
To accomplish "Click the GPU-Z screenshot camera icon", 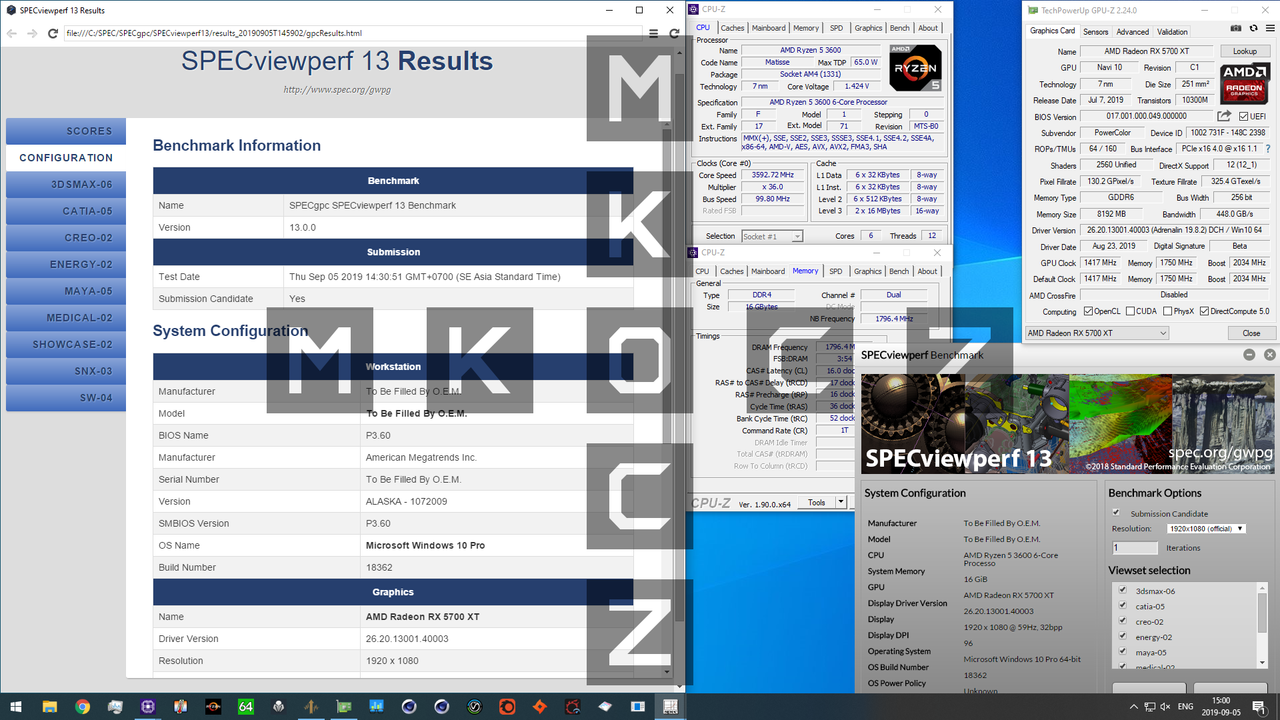I will click(1236, 28).
